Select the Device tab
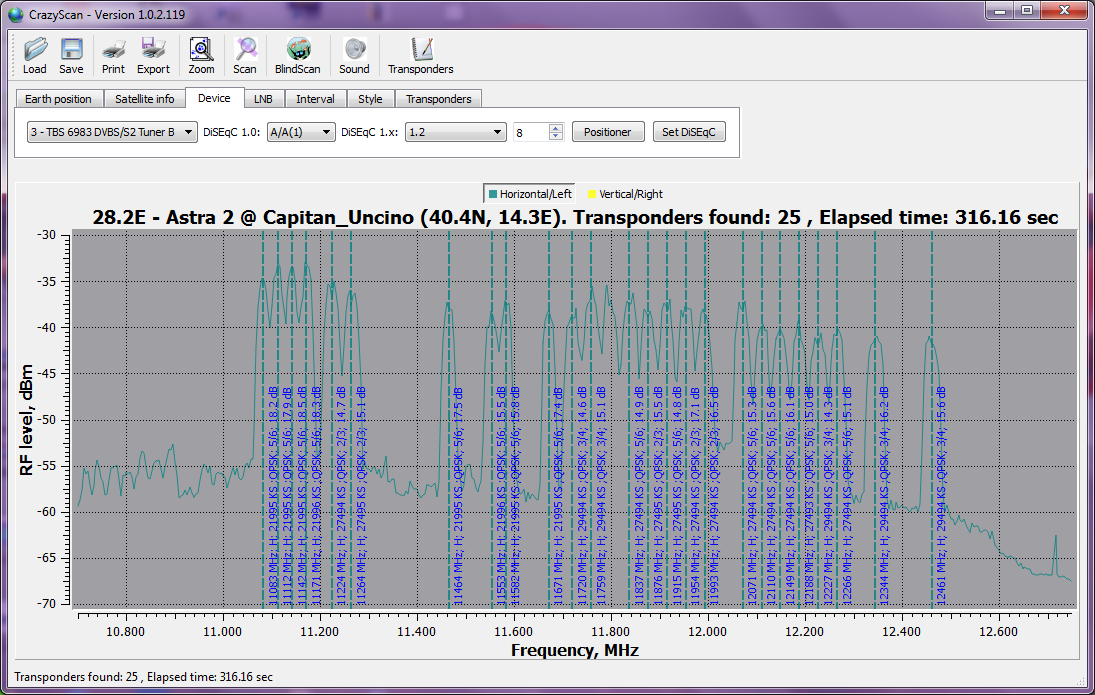This screenshot has width=1095, height=695. [x=214, y=98]
